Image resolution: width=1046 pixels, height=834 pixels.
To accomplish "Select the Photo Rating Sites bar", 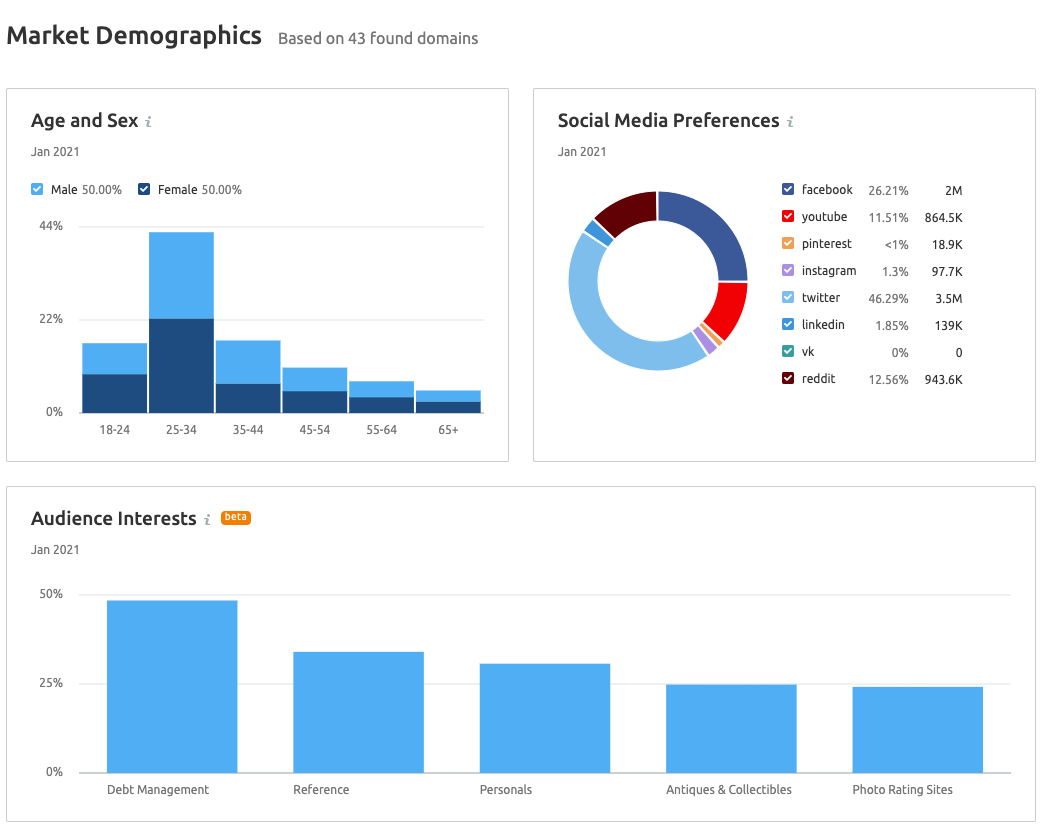I will click(917, 729).
